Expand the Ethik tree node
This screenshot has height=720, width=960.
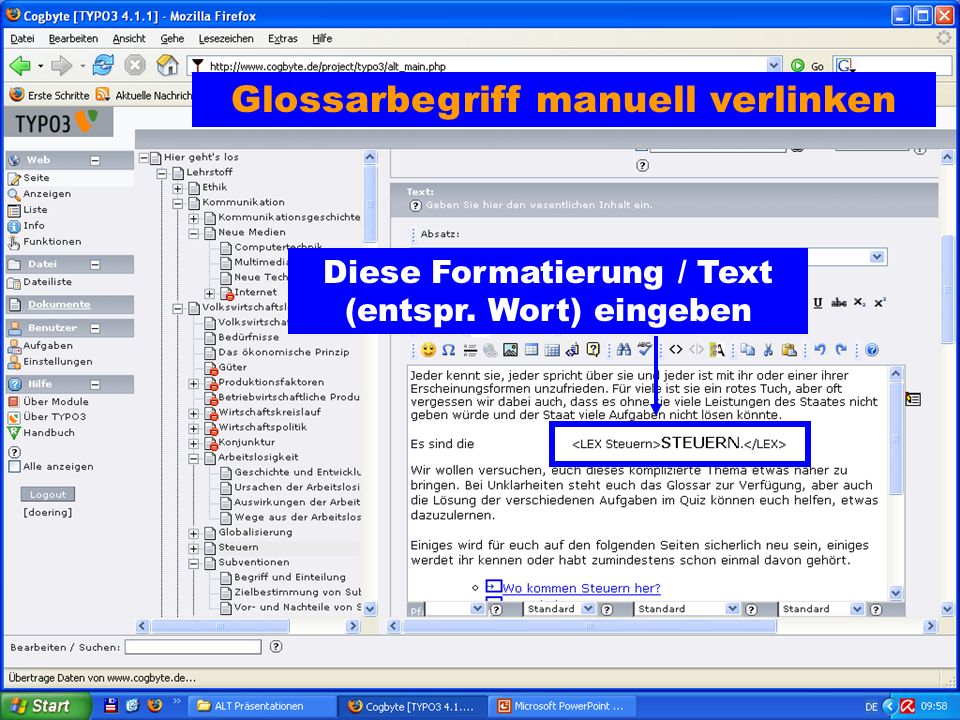click(178, 187)
